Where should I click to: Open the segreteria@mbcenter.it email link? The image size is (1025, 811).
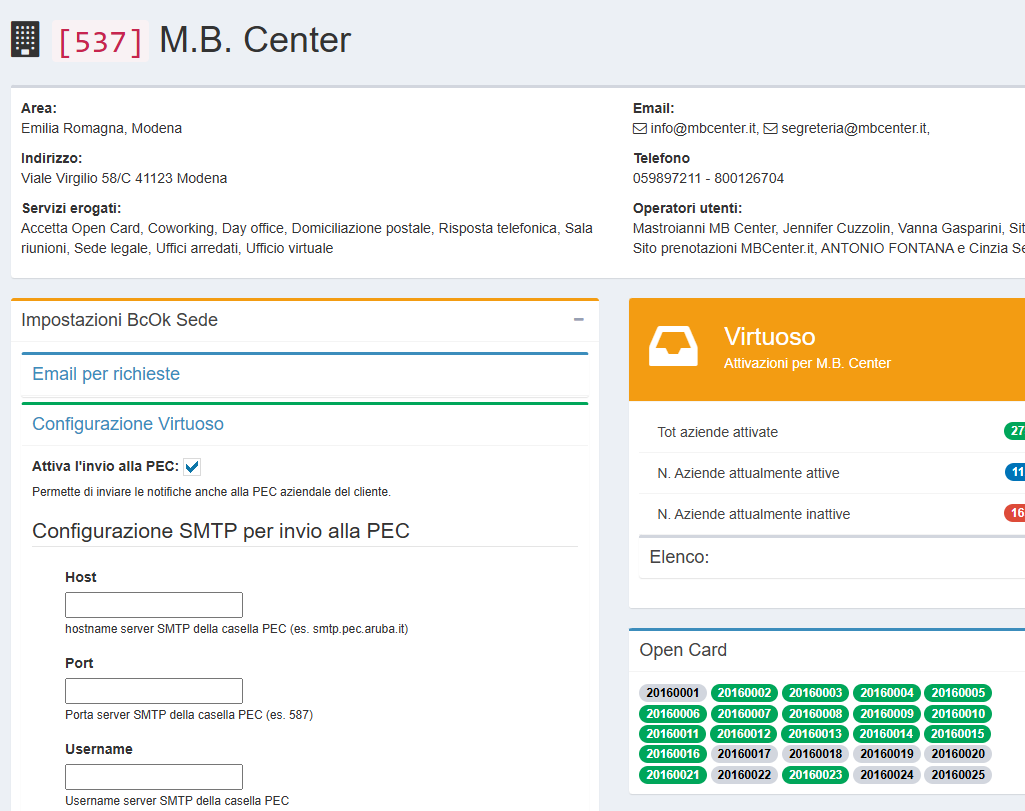click(x=854, y=129)
